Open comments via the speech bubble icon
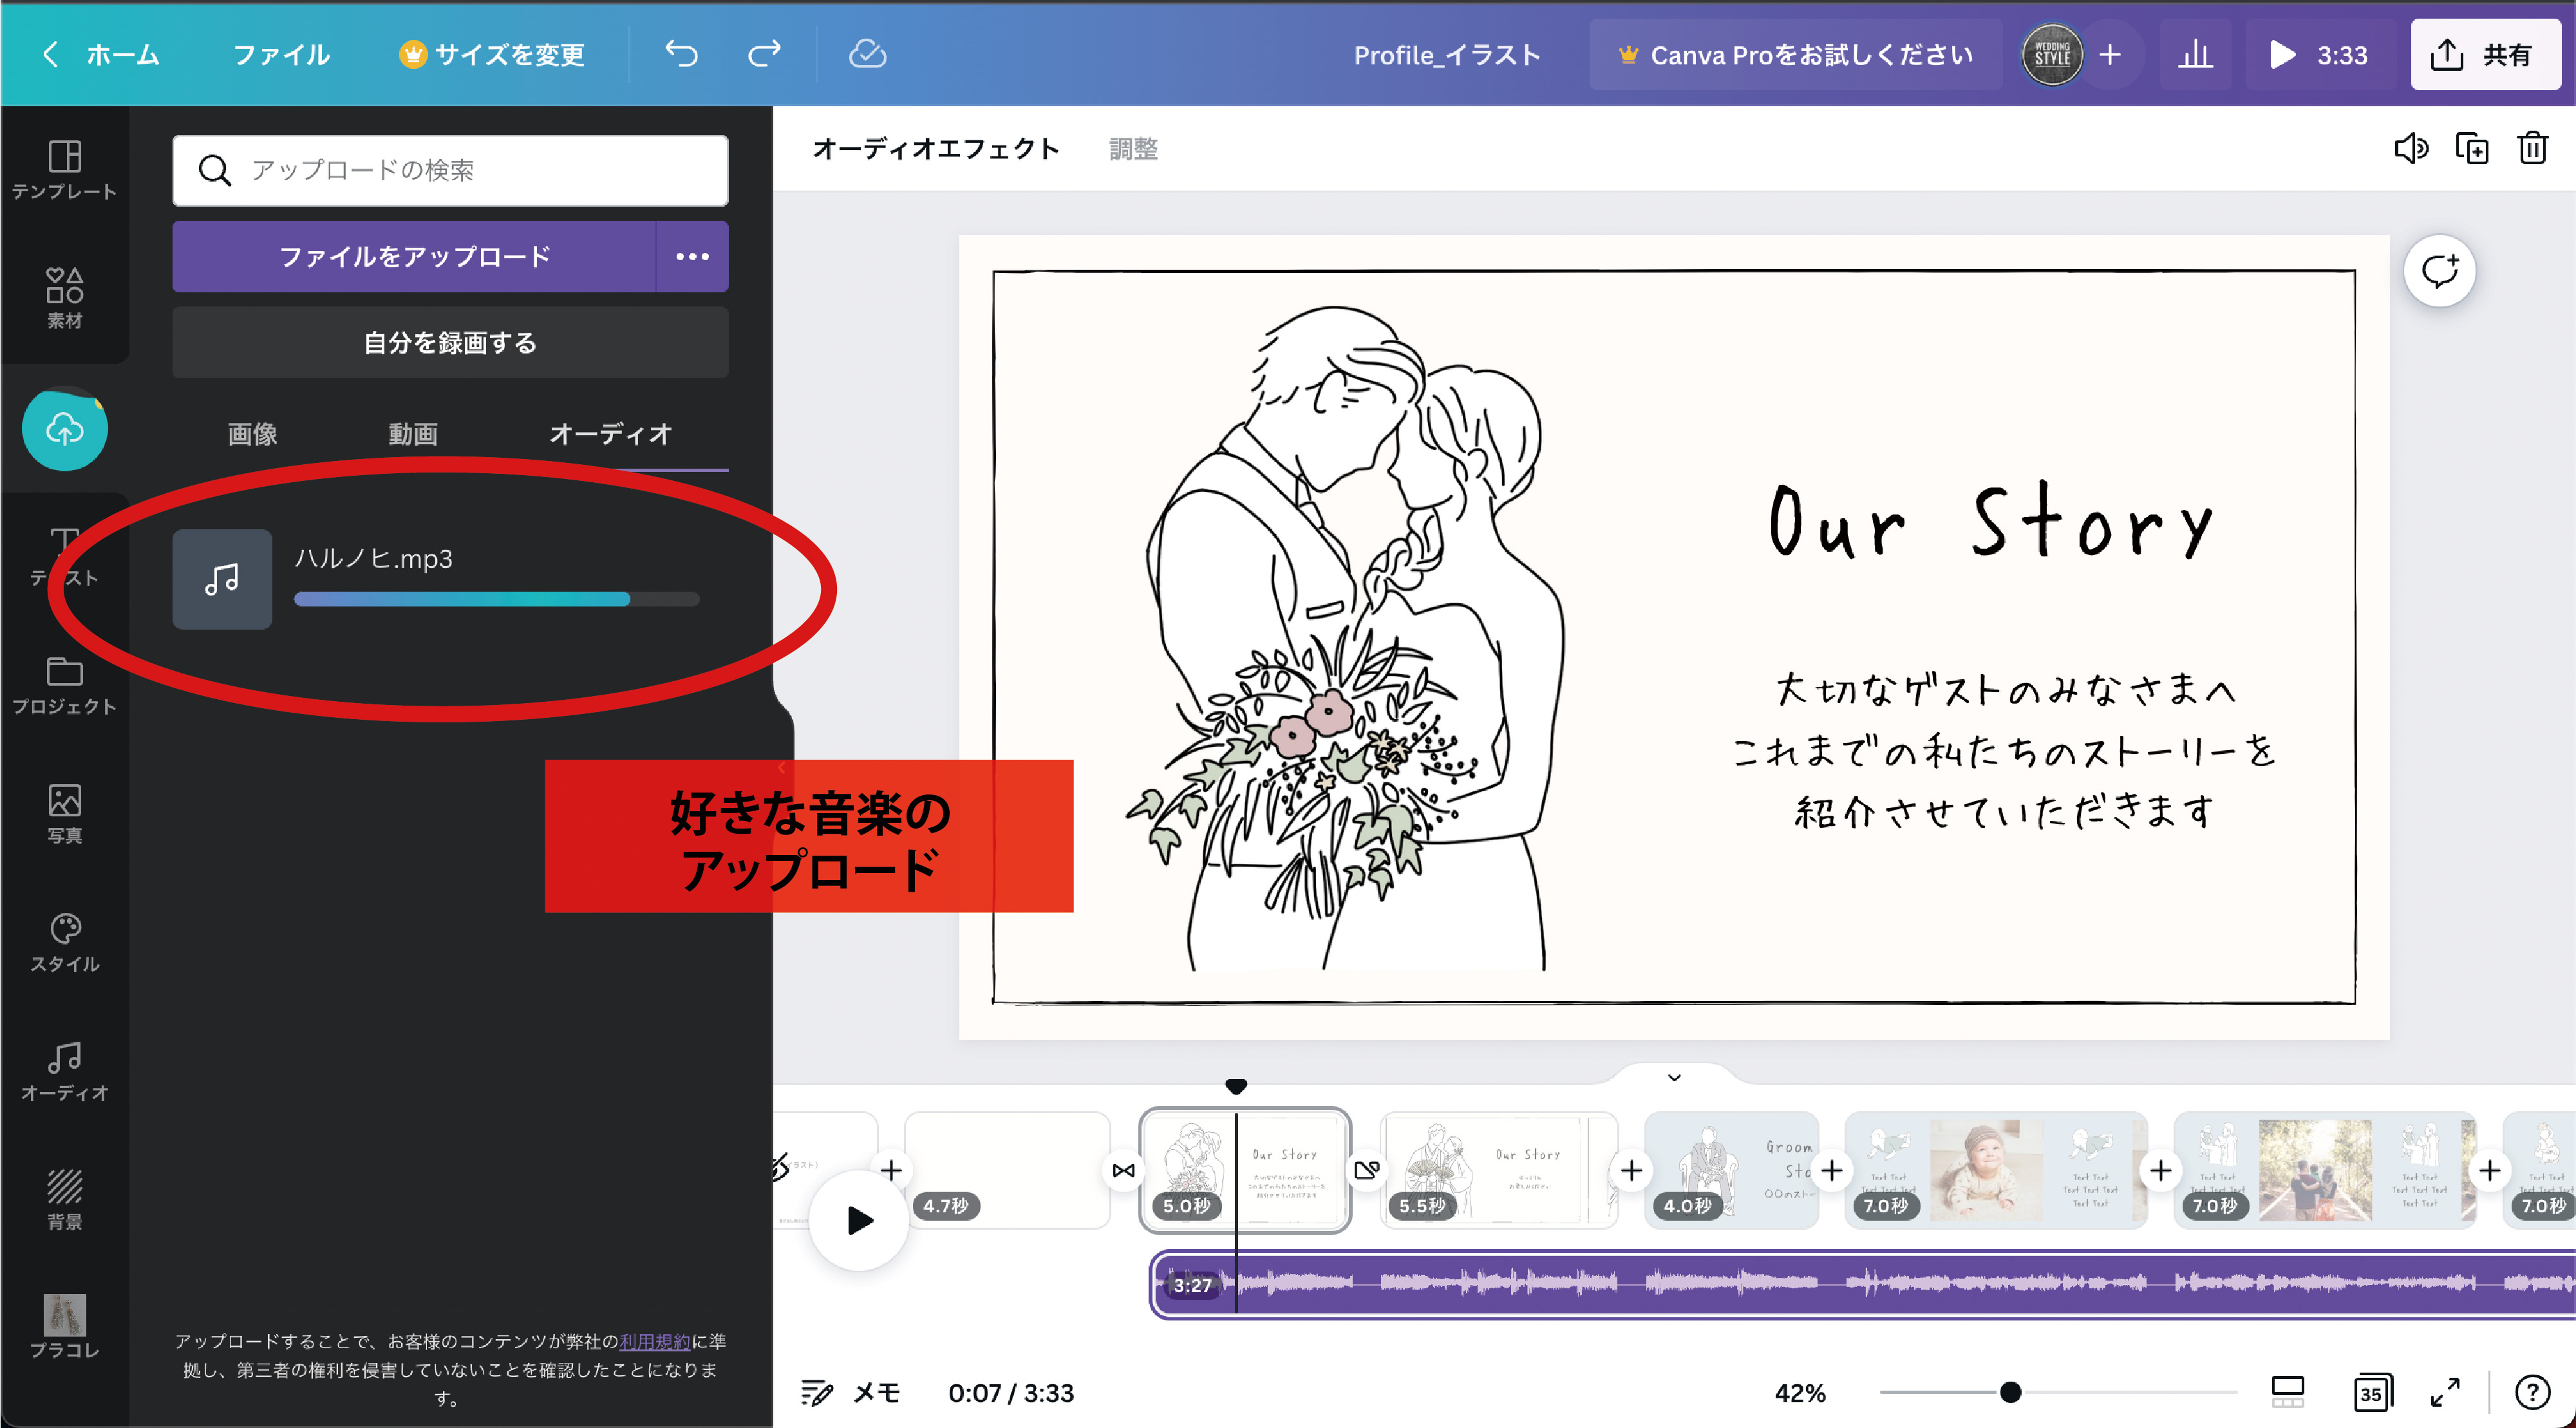 (2440, 270)
